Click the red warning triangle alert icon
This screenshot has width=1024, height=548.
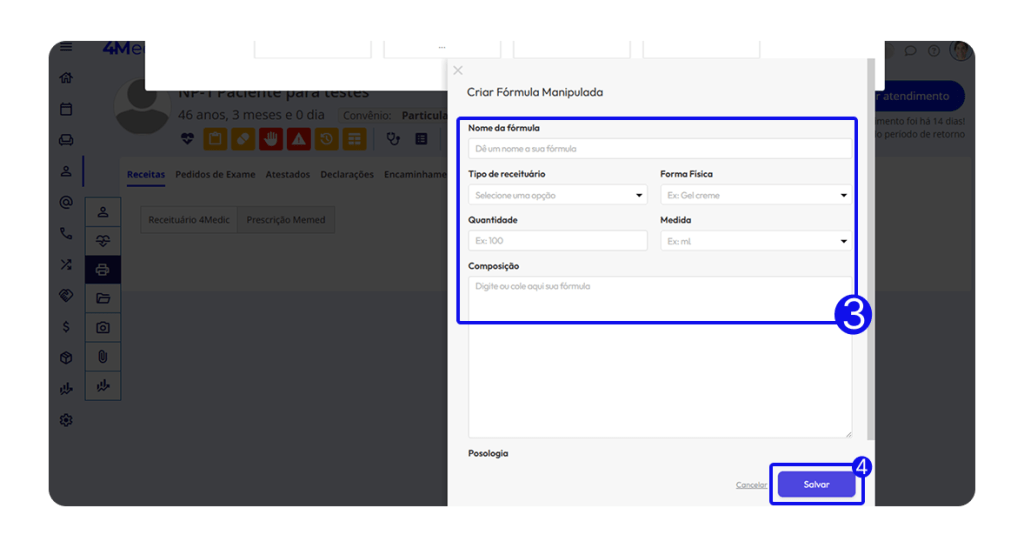coord(298,139)
